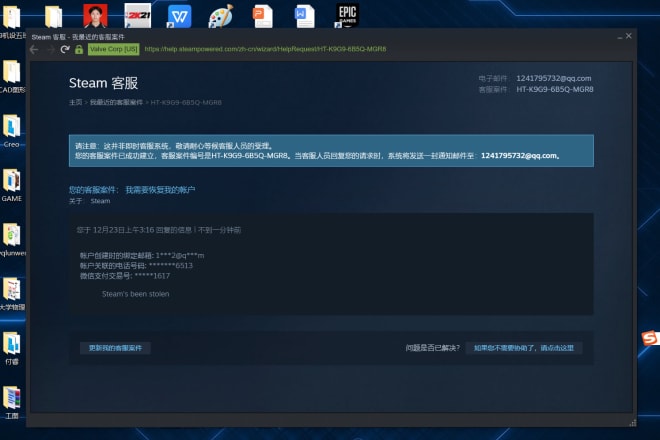Open the 工图 folder on desktop

[x=11, y=403]
